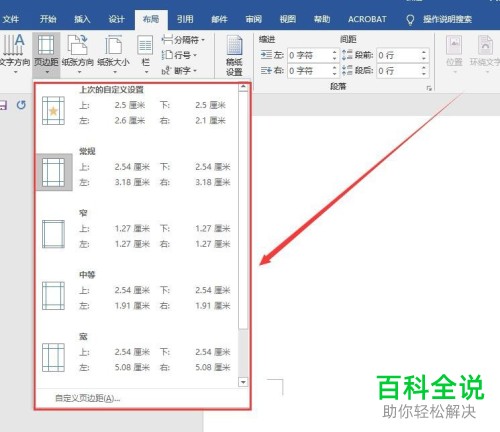Click 自定义页边距(A)... custom margins
The image size is (500, 432).
(87, 398)
